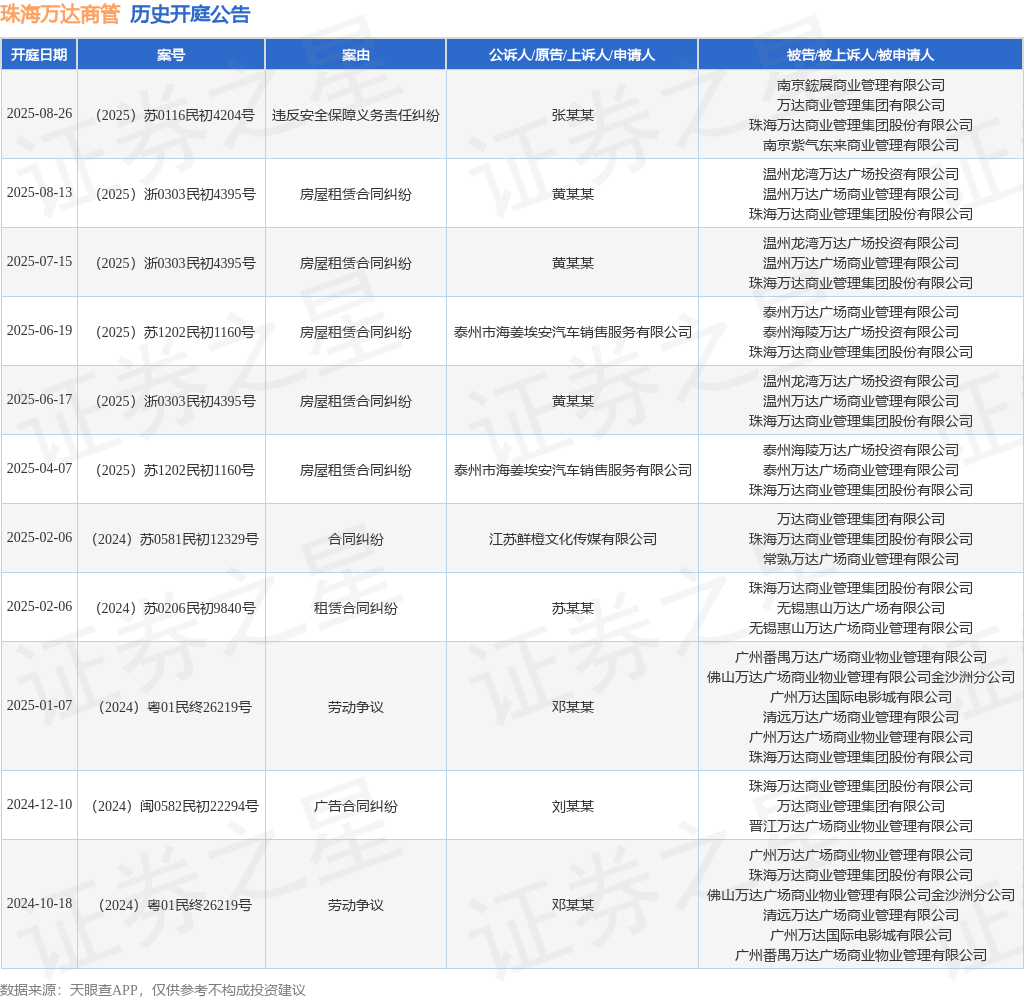Select the 被告/被上诉人/被申请人 column header

[860, 55]
